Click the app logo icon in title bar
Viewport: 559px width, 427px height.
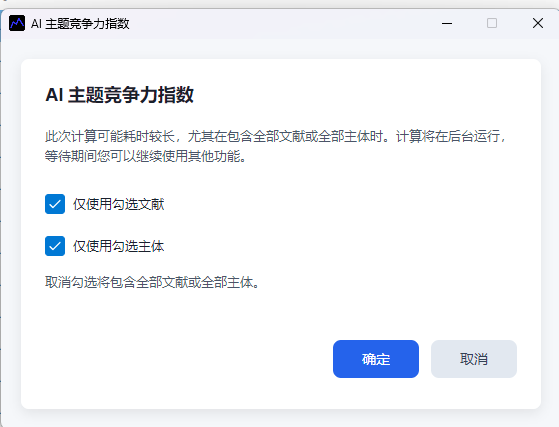17,23
